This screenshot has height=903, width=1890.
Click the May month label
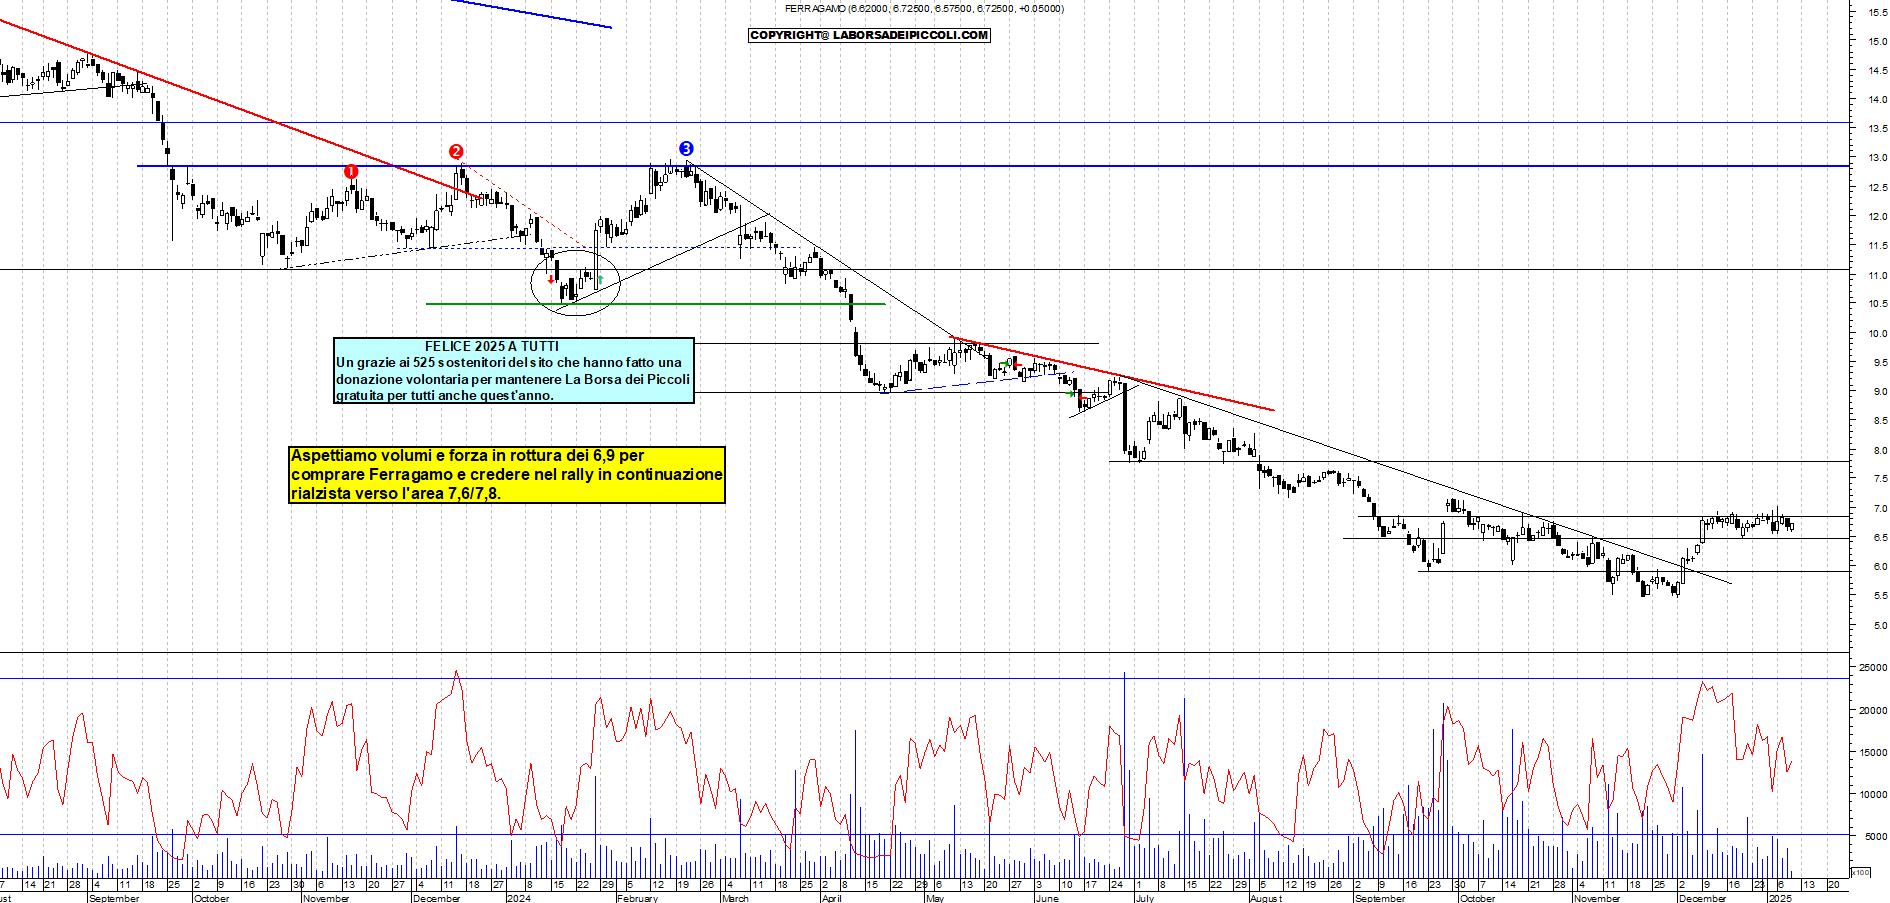[934, 898]
